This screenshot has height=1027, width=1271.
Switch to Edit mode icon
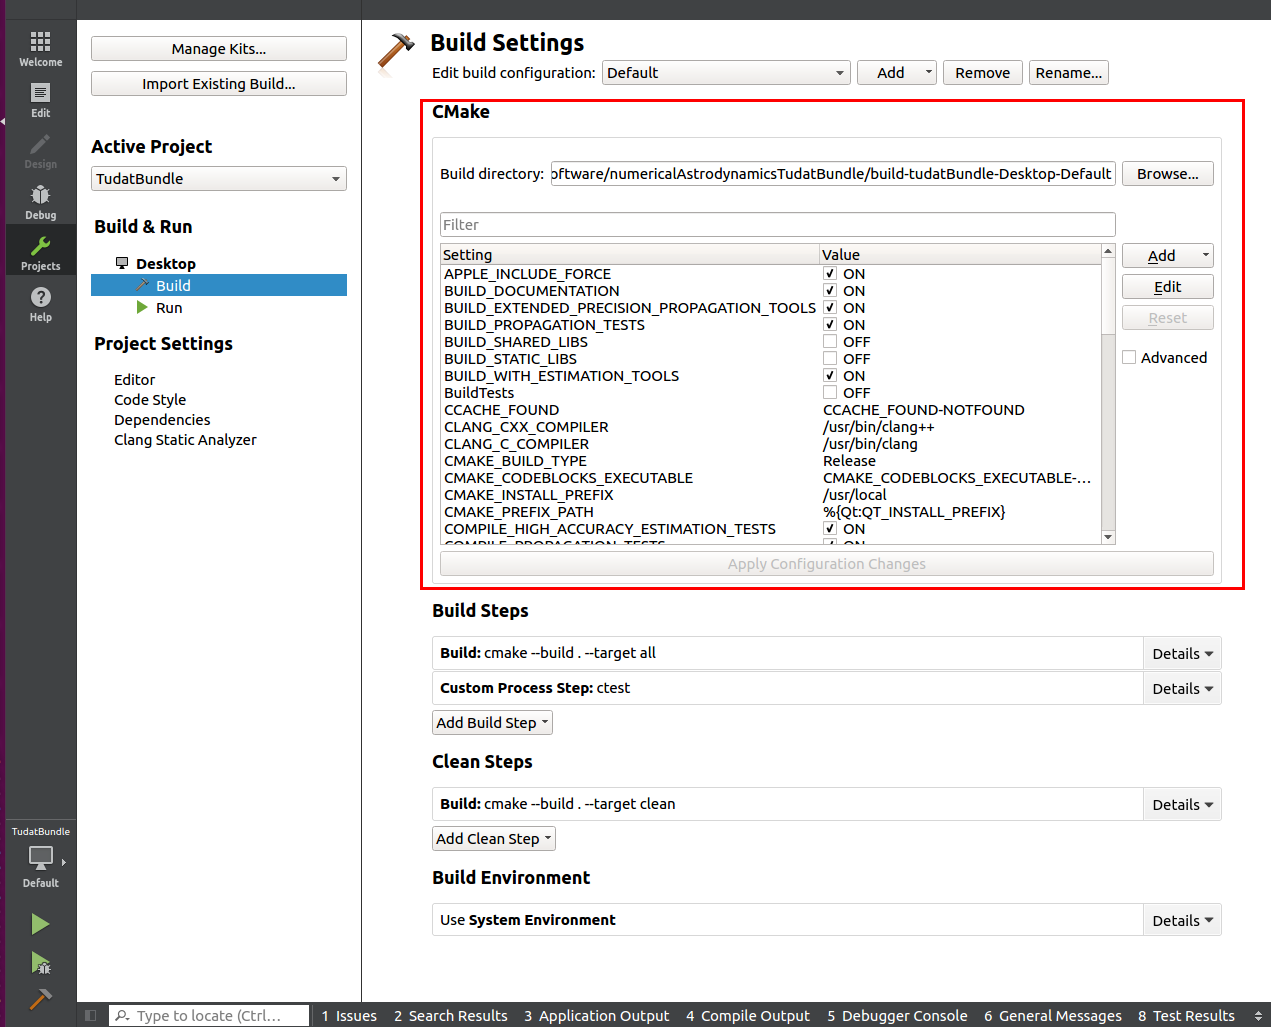point(40,99)
